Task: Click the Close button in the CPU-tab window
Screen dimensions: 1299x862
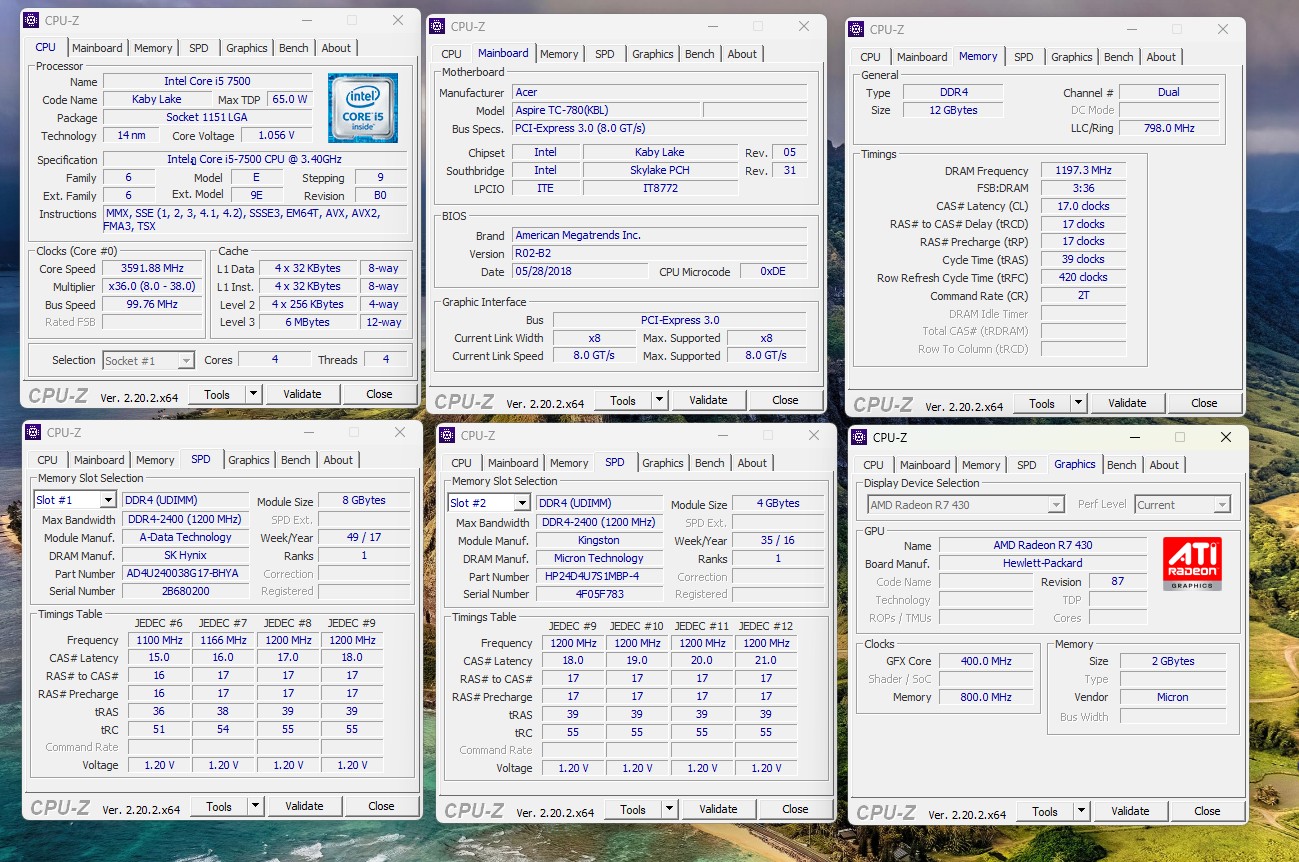Action: pos(379,394)
